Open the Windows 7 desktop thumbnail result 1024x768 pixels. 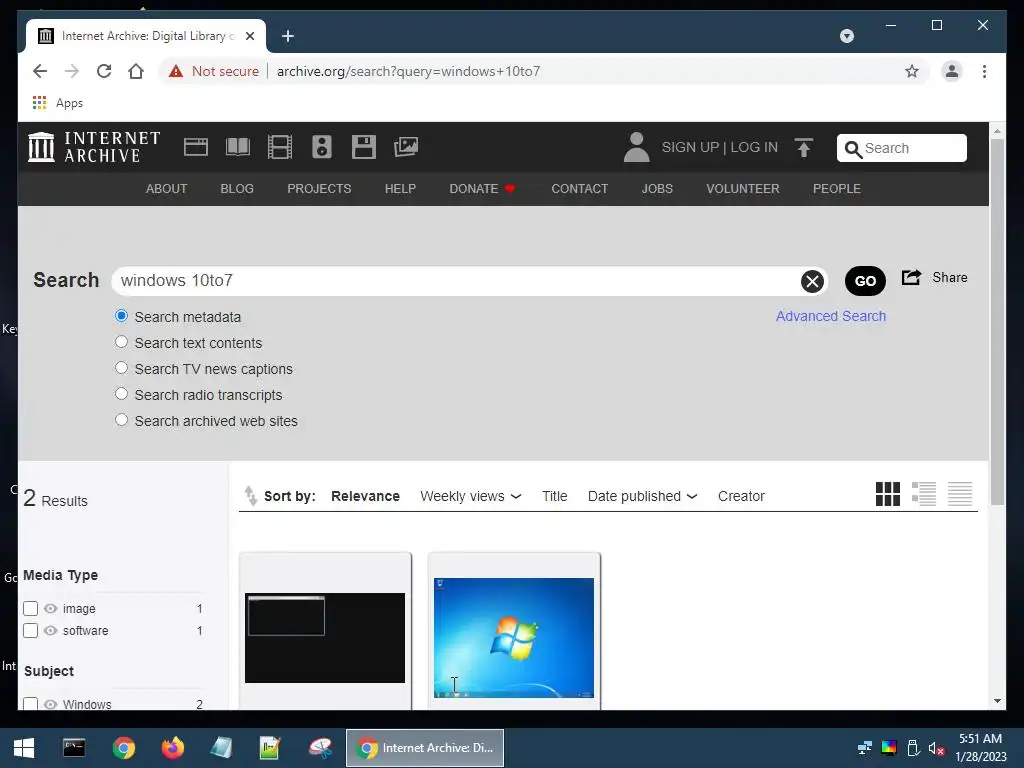(514, 637)
